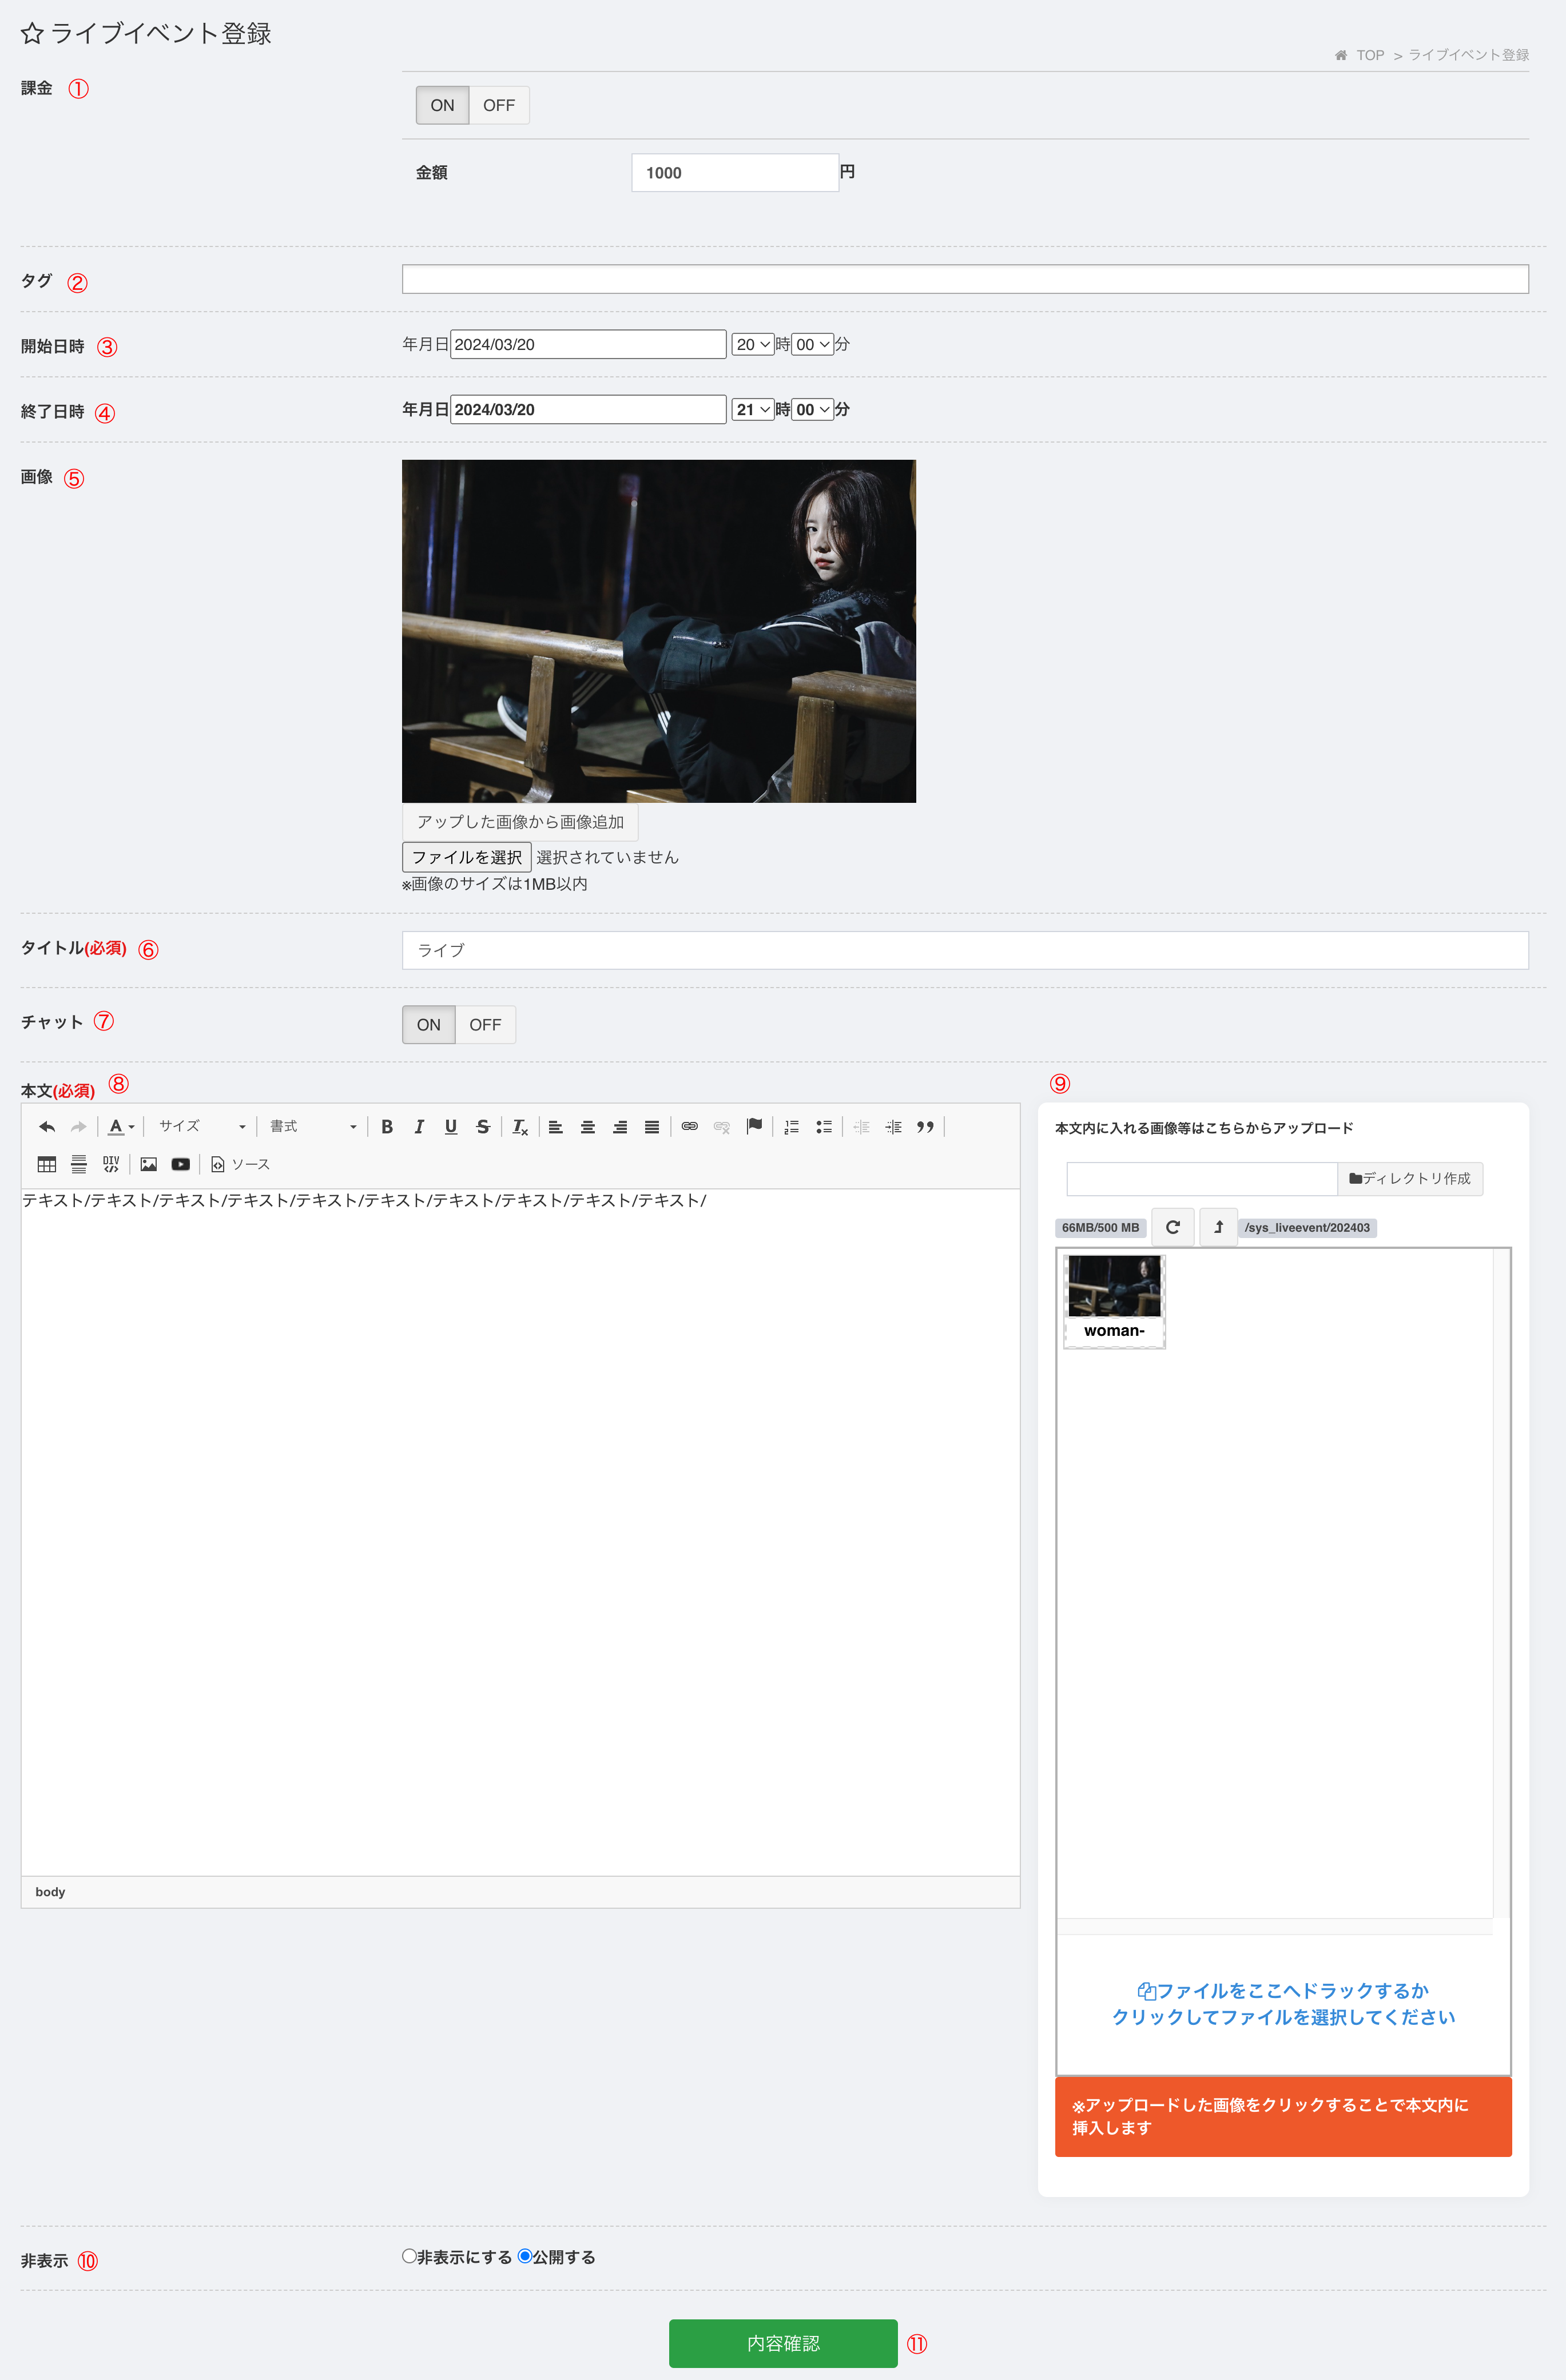The height and width of the screenshot is (2380, 1566).
Task: Justify text in the editor
Action: click(x=652, y=1127)
